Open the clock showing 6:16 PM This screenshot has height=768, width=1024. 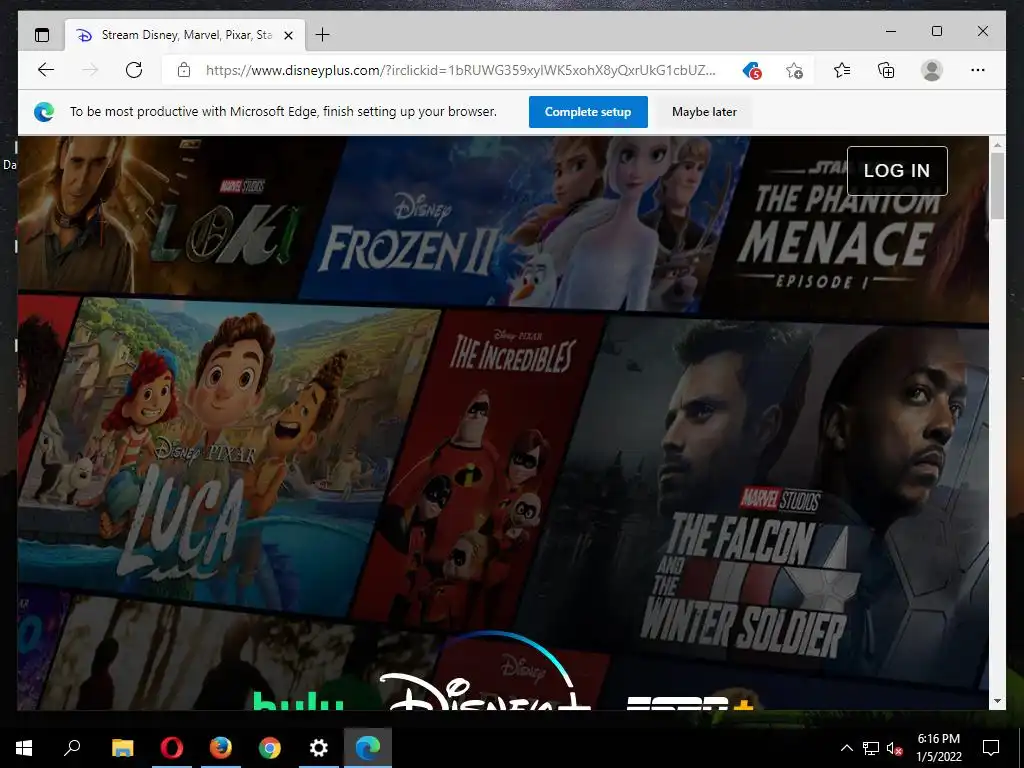click(938, 747)
